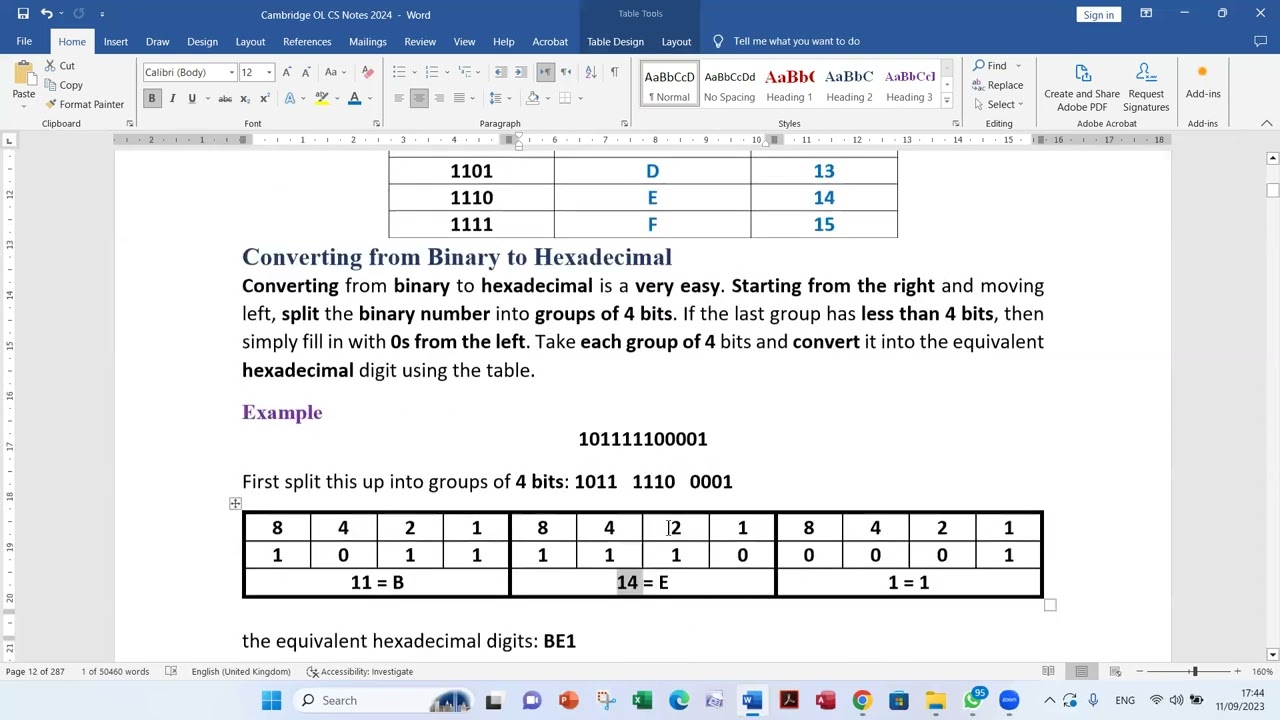Image resolution: width=1280 pixels, height=720 pixels.
Task: Sort the selection alphabetically
Action: 590,72
